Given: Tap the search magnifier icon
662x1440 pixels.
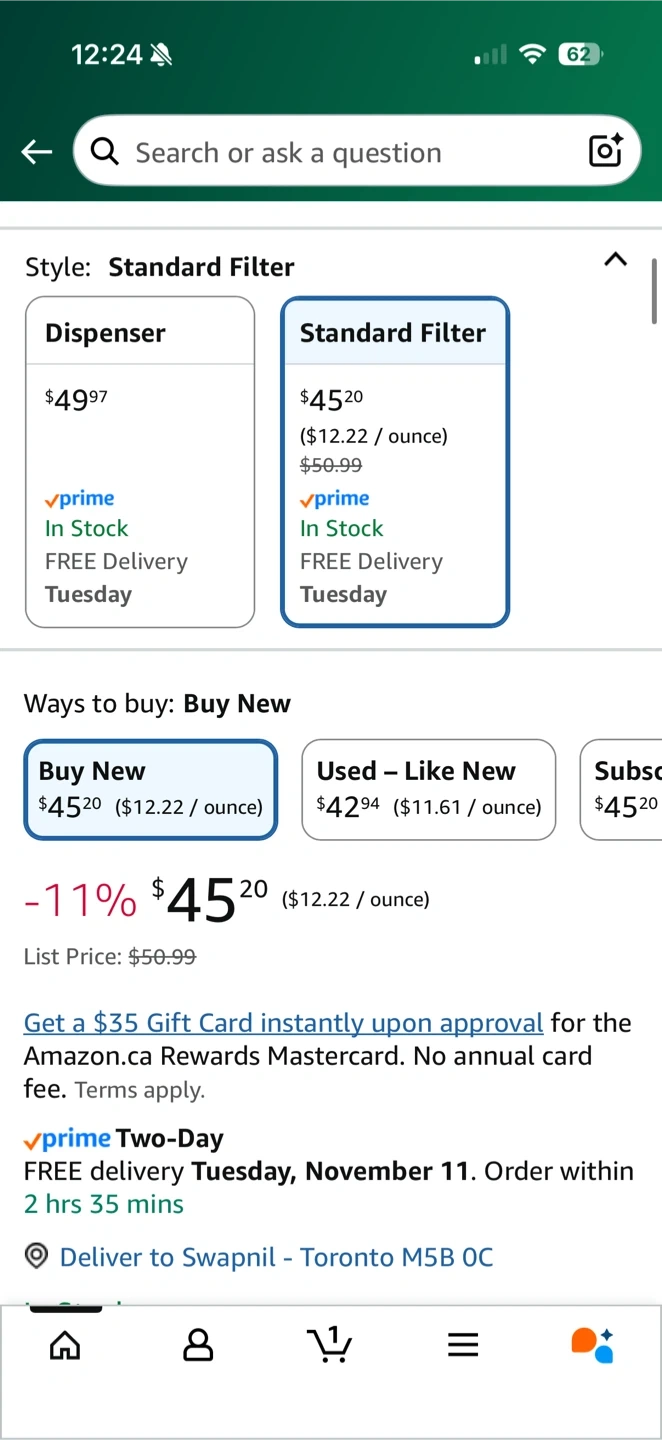Looking at the screenshot, I should pos(104,151).
